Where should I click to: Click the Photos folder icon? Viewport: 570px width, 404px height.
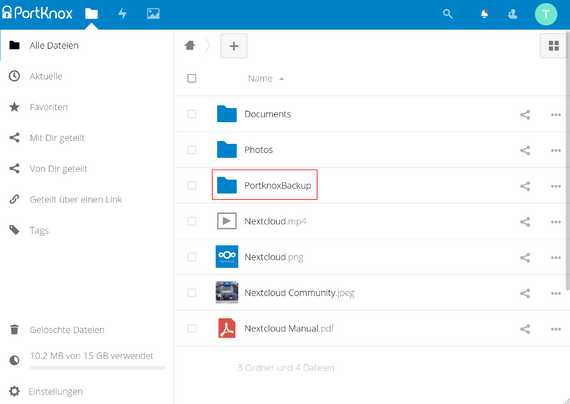[227, 149]
